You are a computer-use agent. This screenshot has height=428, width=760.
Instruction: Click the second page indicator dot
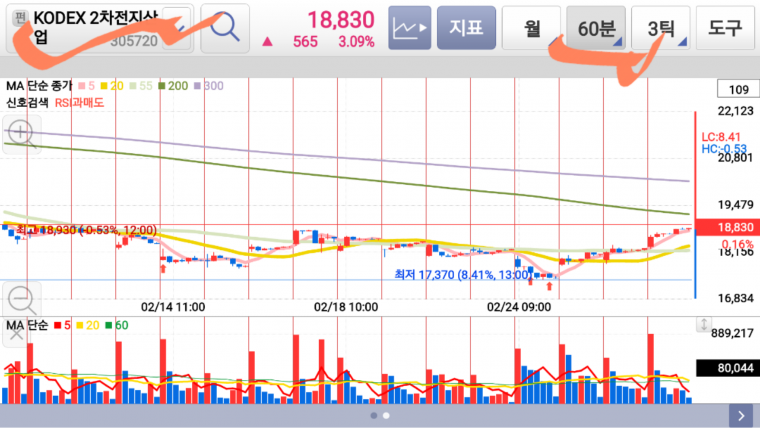pos(386,415)
